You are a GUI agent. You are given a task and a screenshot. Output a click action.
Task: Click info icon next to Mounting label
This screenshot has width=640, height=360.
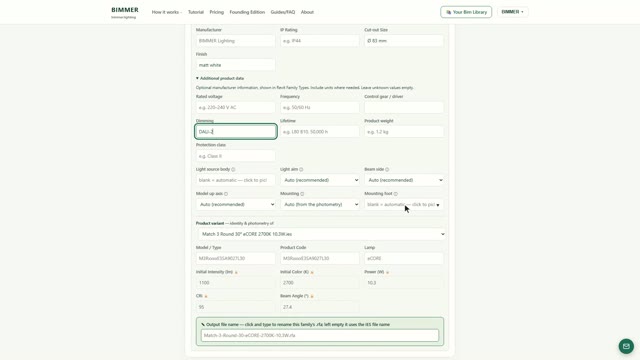(302, 194)
